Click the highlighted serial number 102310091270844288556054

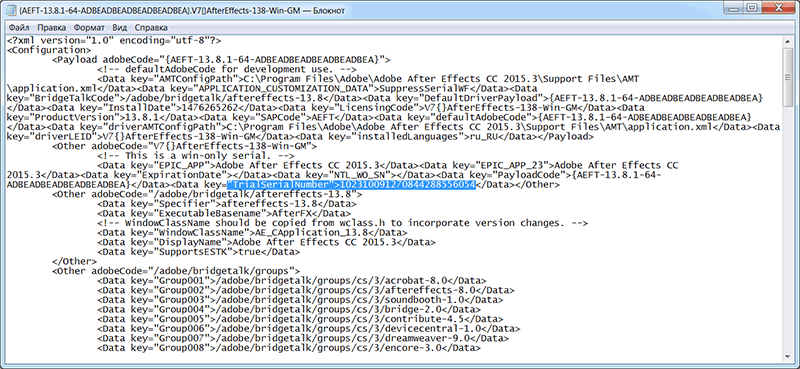(407, 185)
